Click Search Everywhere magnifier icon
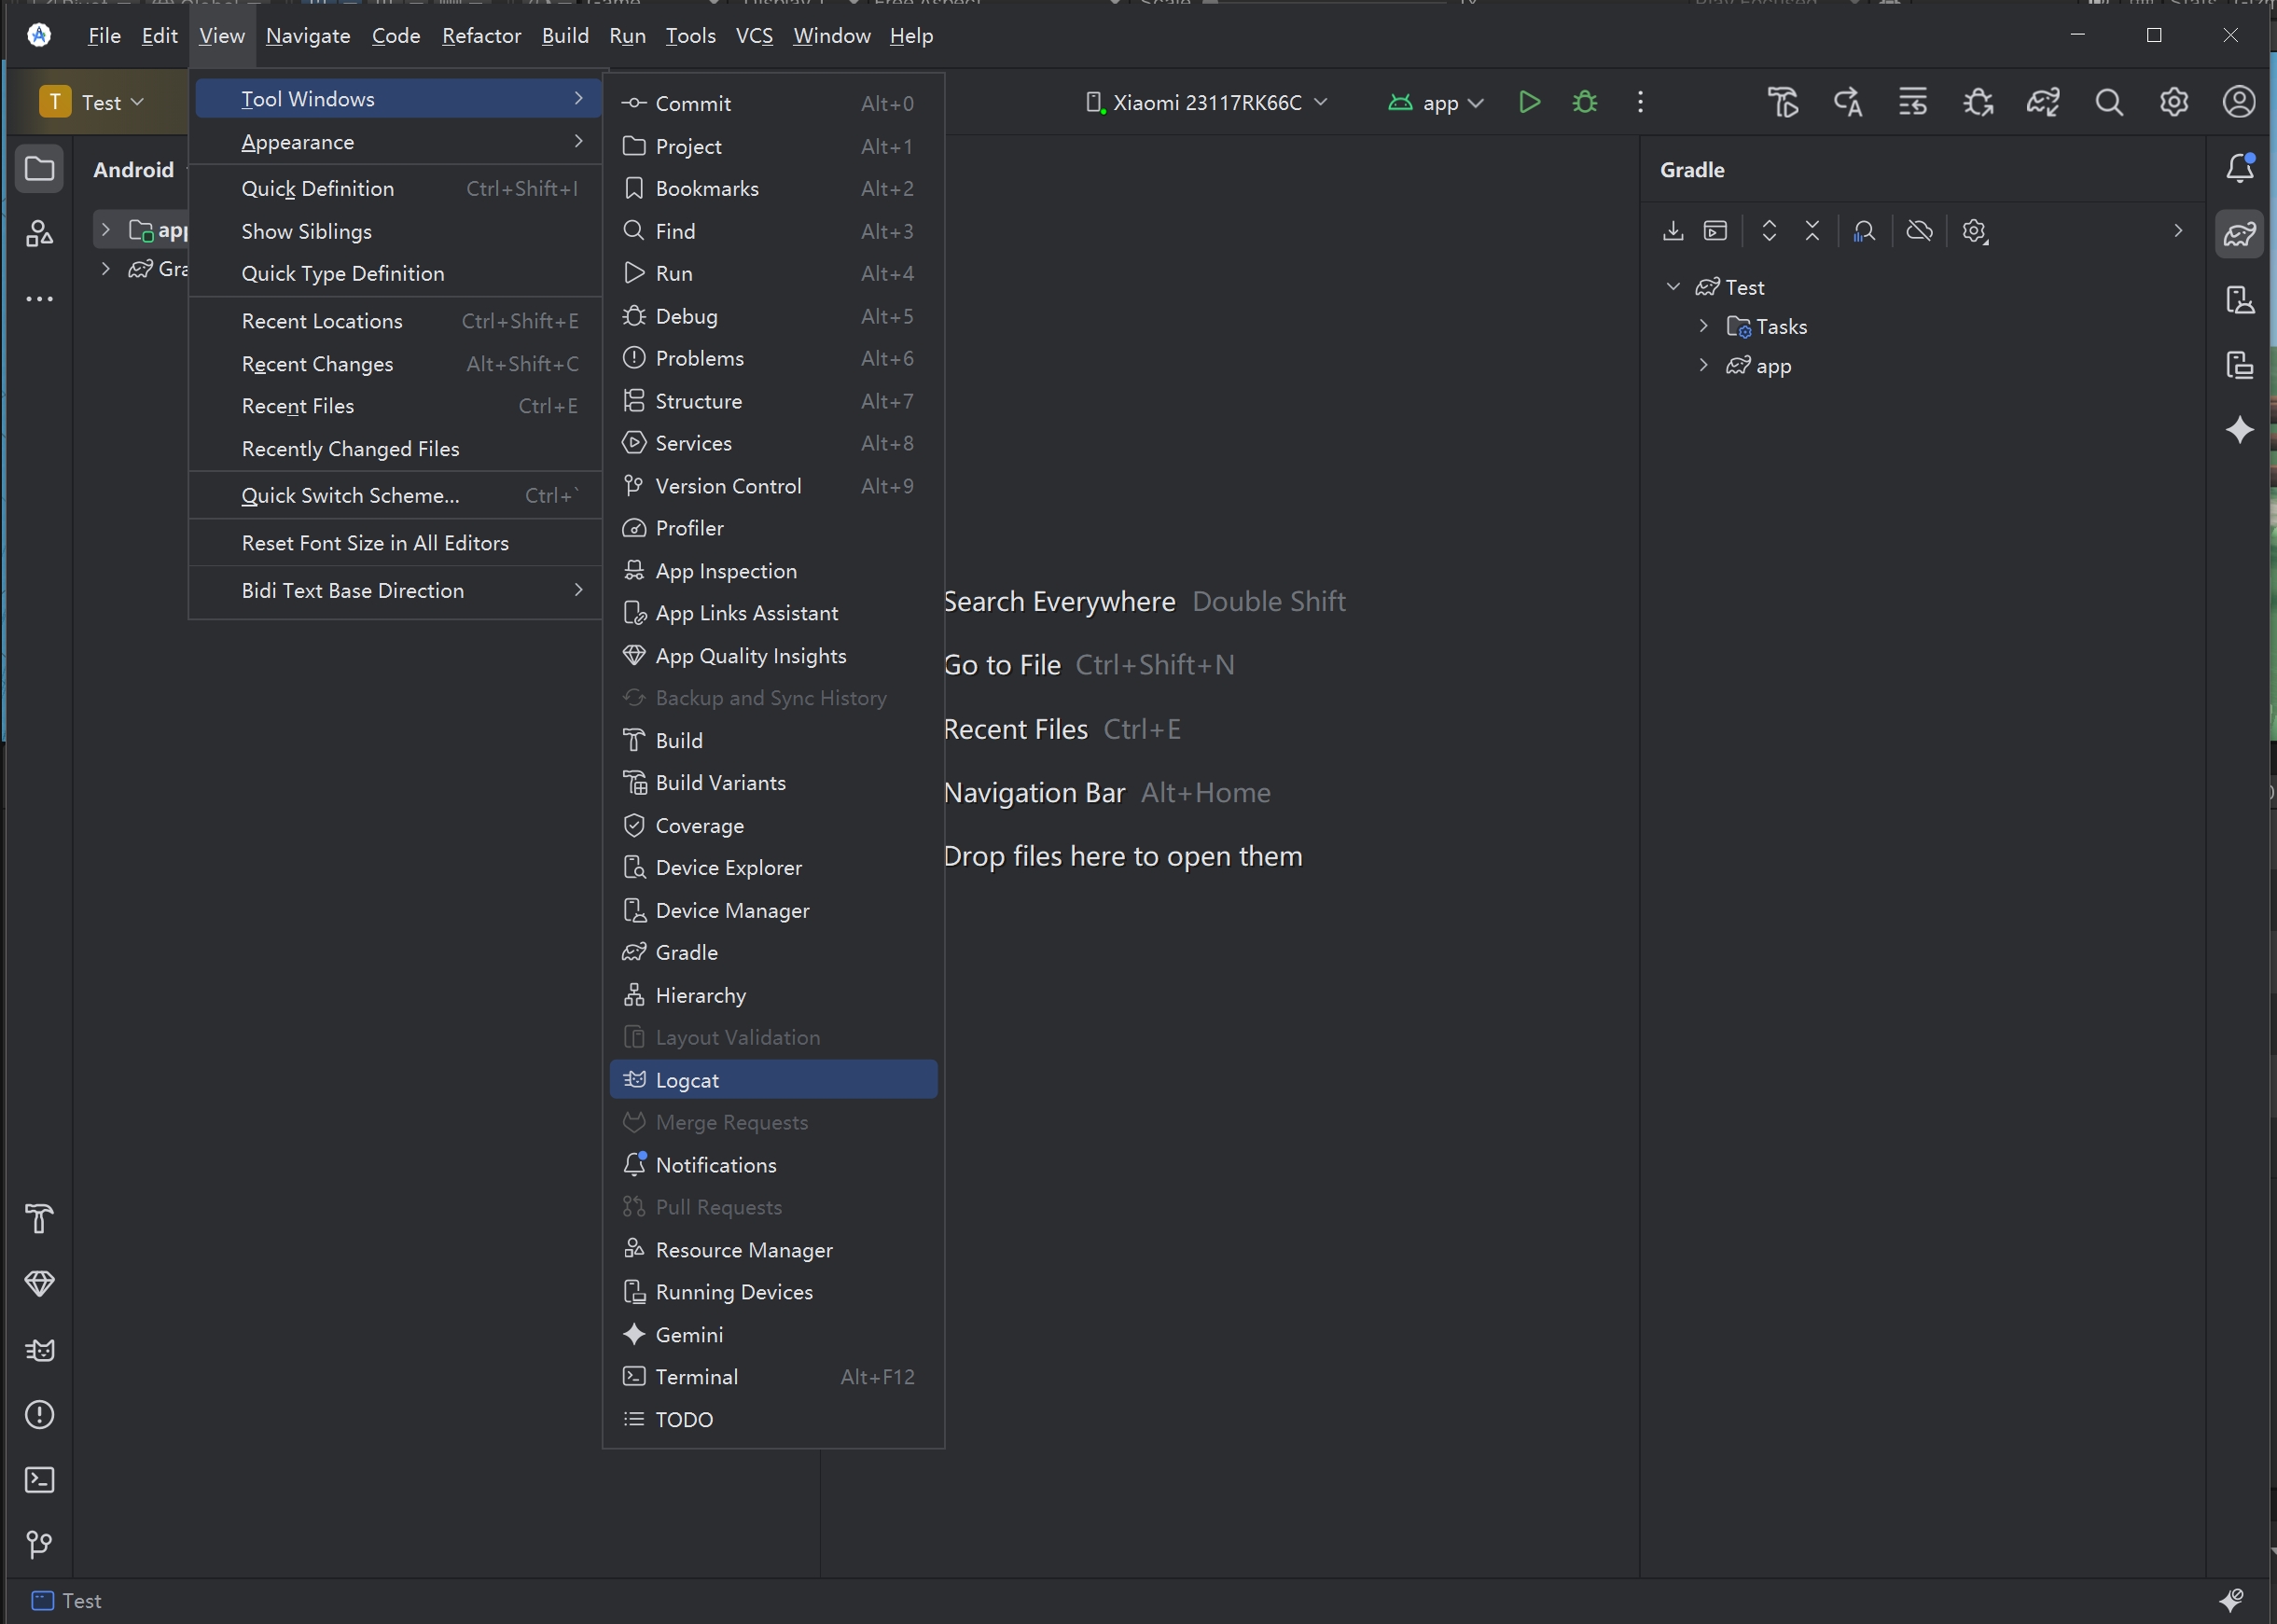The width and height of the screenshot is (2277, 1624). [x=2108, y=102]
